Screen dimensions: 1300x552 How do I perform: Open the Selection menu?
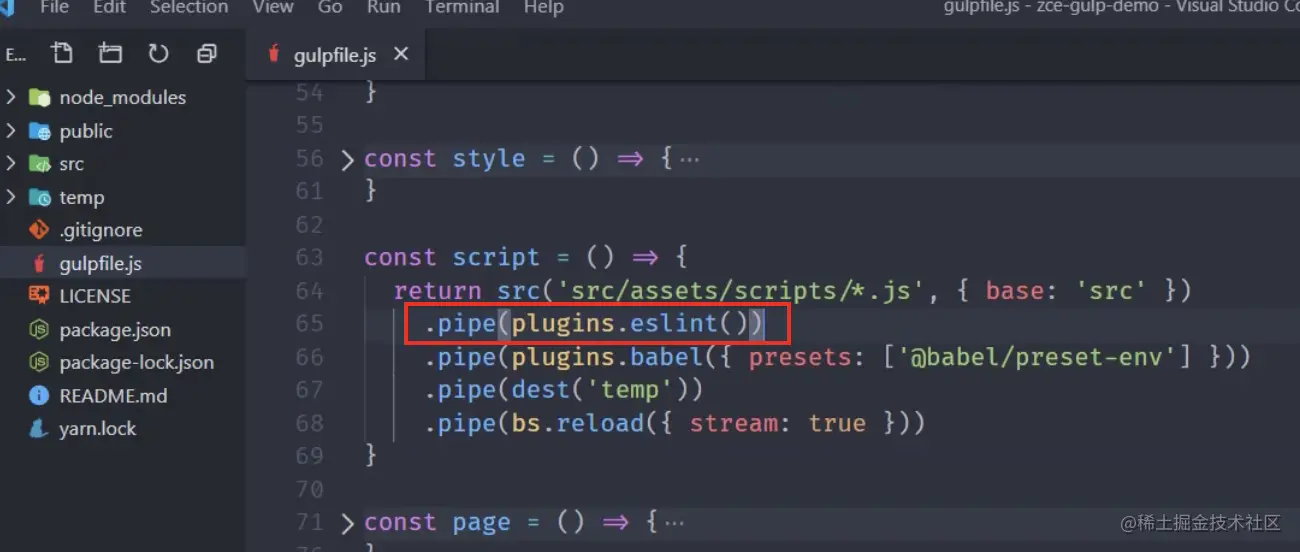189,7
